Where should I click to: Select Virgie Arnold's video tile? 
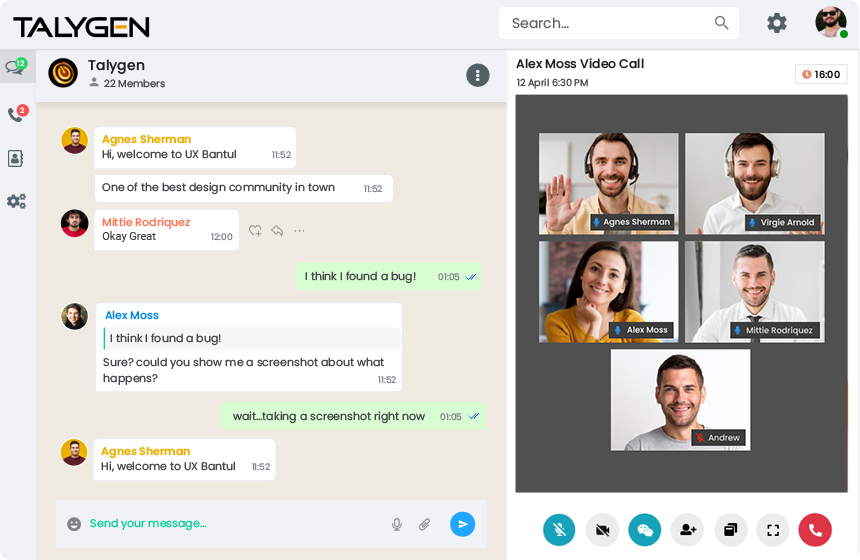[754, 183]
